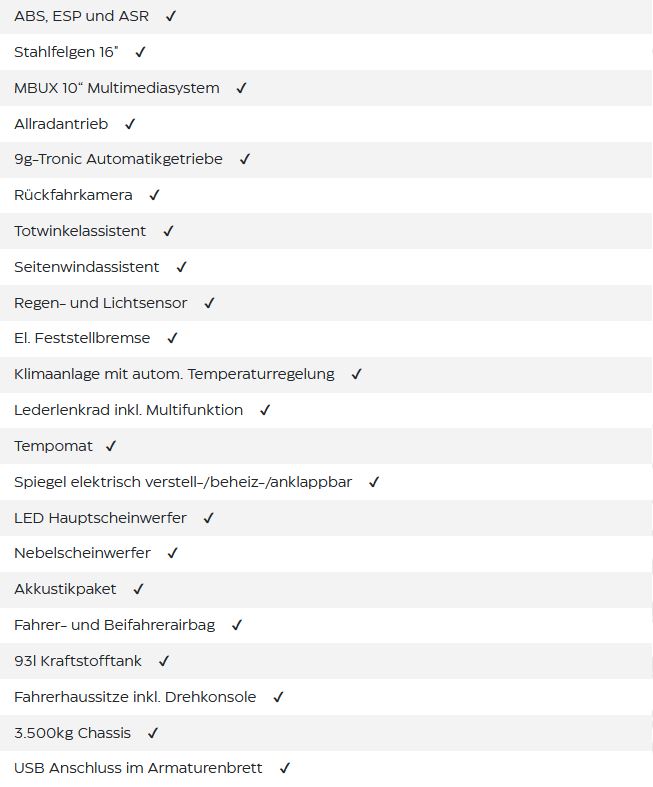Click the checkmark beside Totwinkelassistent
The image size is (653, 787).
pyautogui.click(x=168, y=231)
